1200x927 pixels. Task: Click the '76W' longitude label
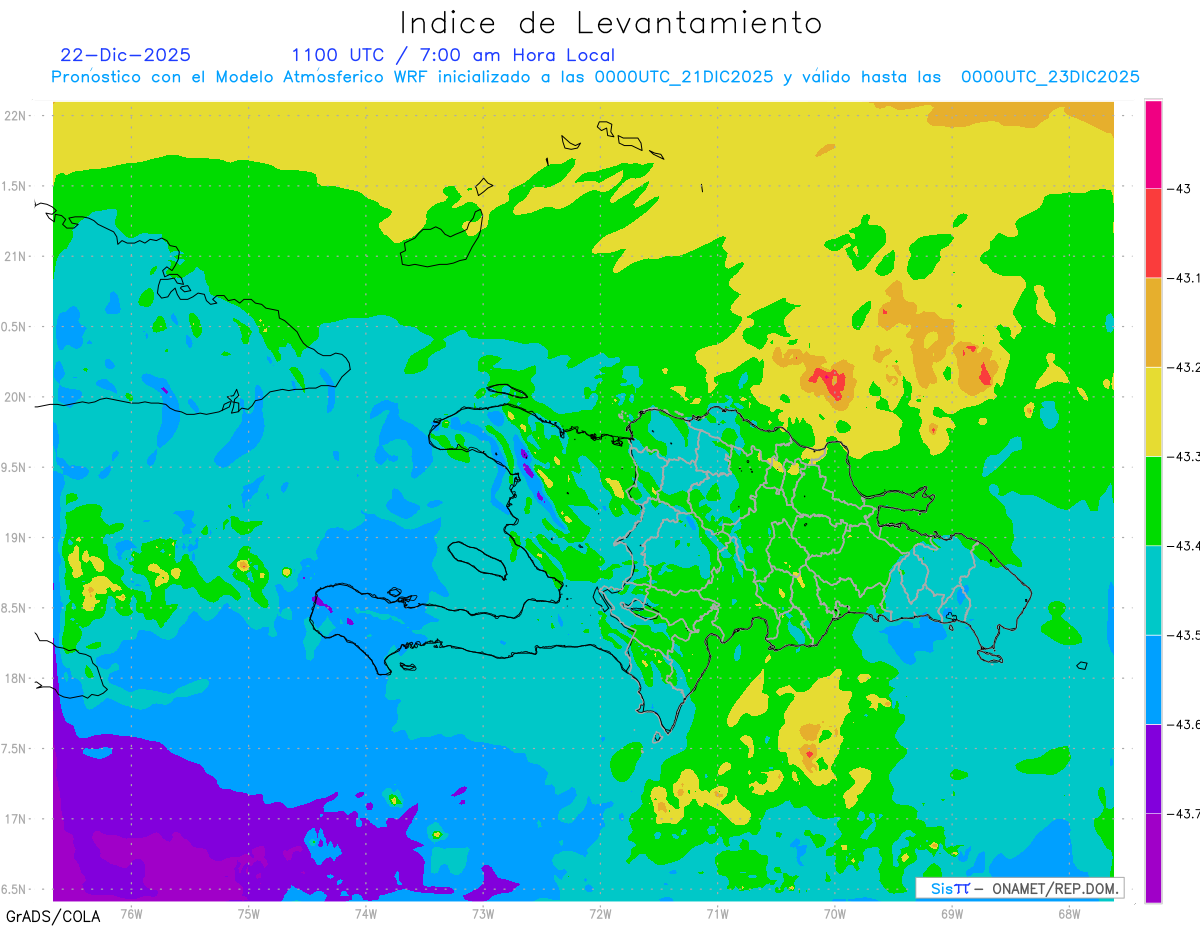point(131,913)
